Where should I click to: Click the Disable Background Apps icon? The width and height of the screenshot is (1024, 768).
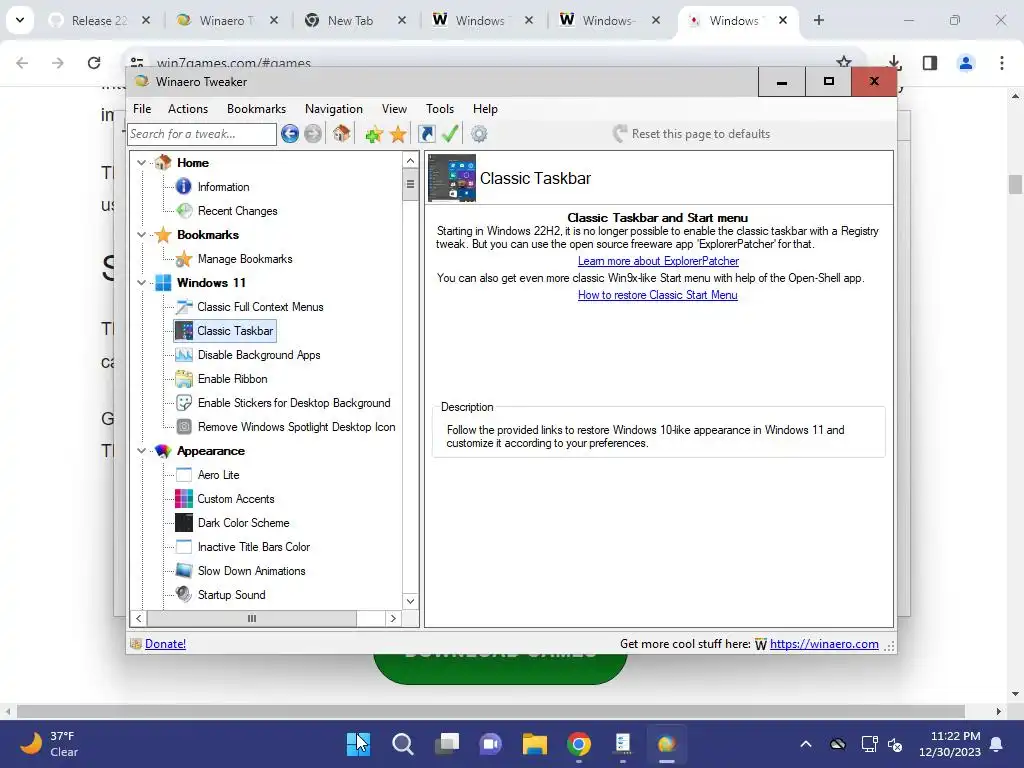click(184, 355)
